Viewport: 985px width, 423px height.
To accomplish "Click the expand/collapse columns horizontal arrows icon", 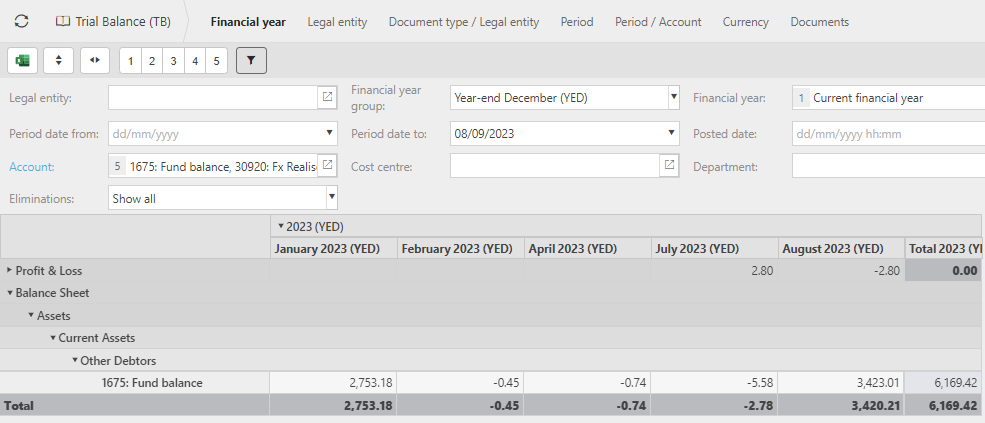I will click(95, 61).
